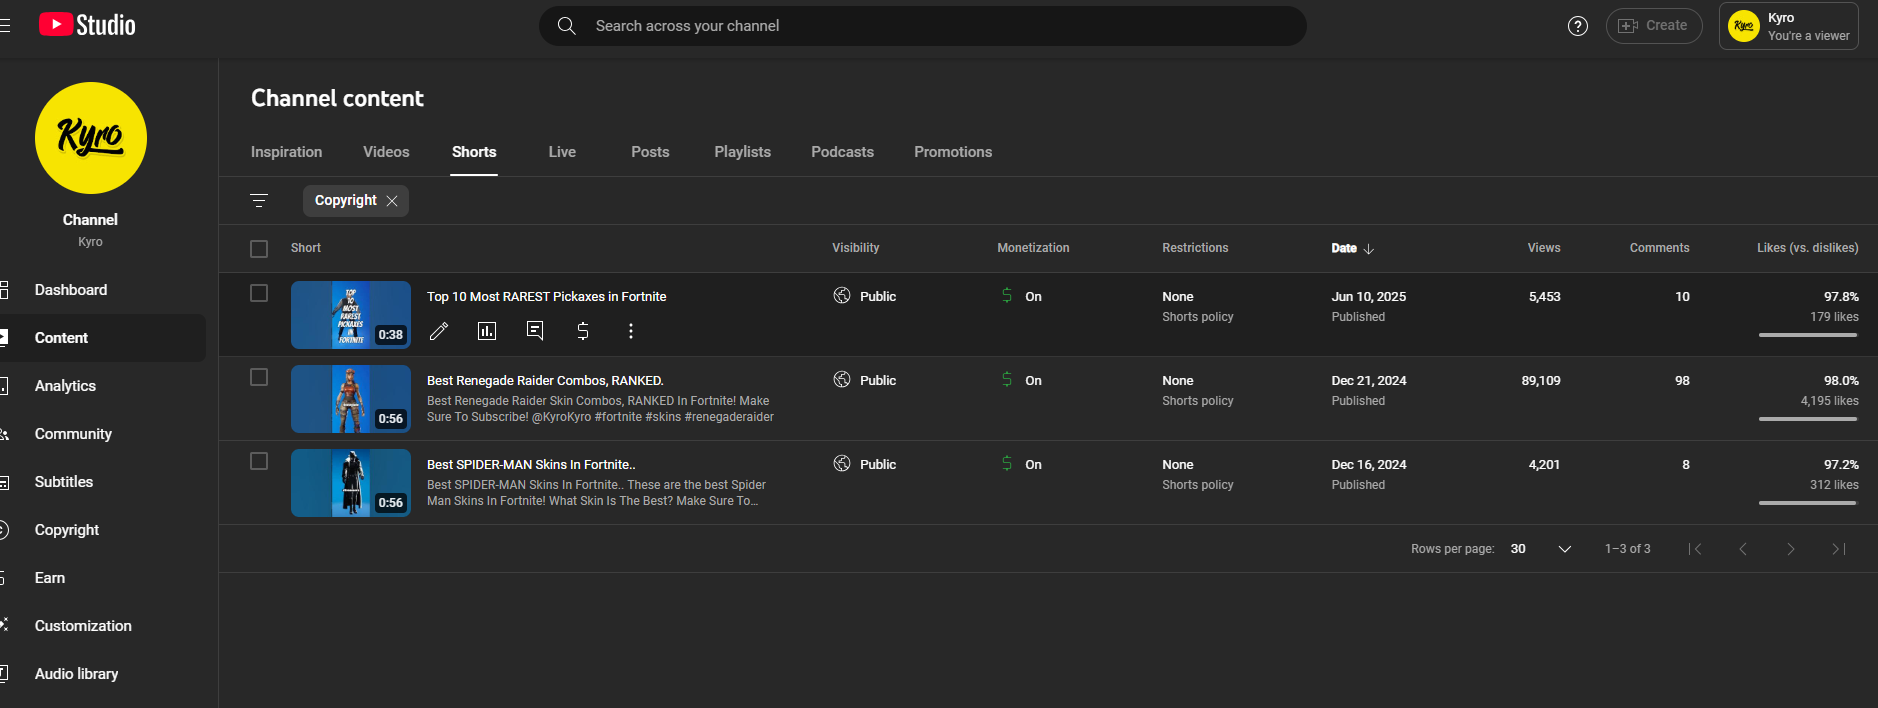Sort by Date column arrow
Image resolution: width=1878 pixels, height=708 pixels.
(x=1369, y=249)
